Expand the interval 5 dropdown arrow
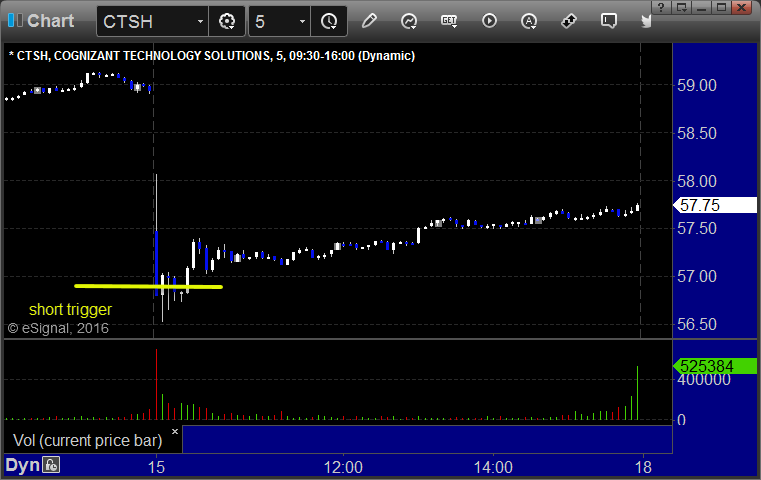761x480 pixels. point(302,21)
